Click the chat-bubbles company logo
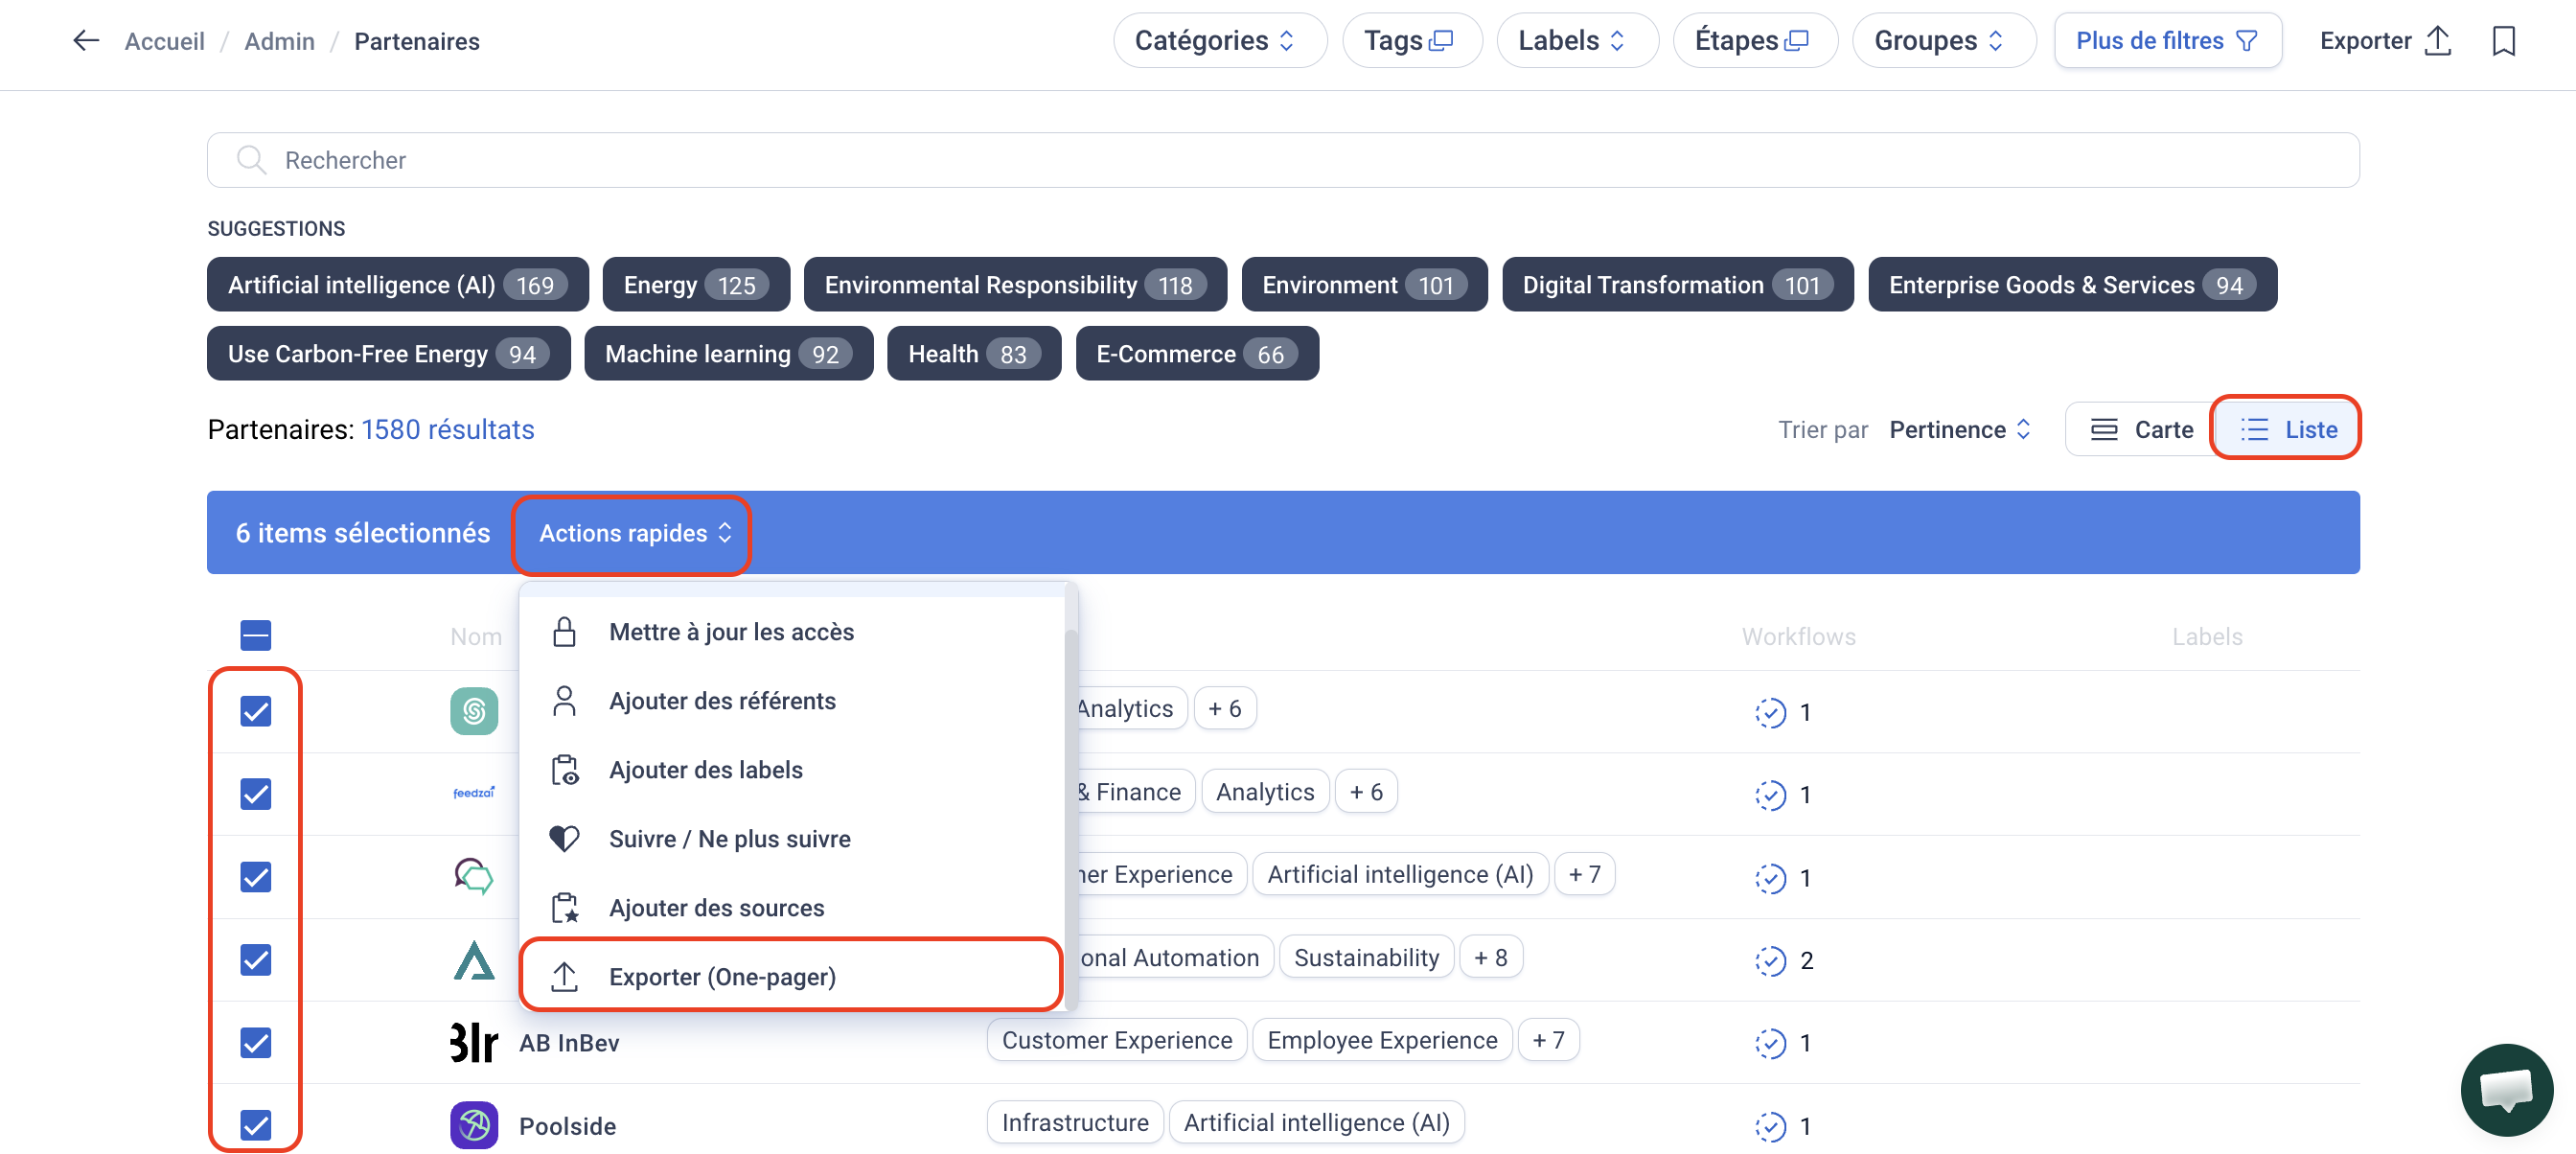Image resolution: width=2576 pixels, height=1154 pixels. 474,876
